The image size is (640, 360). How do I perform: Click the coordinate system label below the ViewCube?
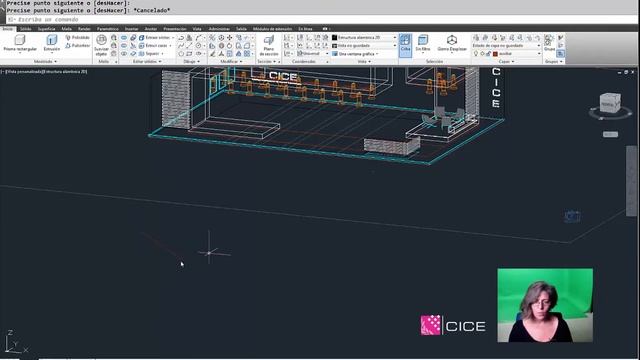click(610, 134)
